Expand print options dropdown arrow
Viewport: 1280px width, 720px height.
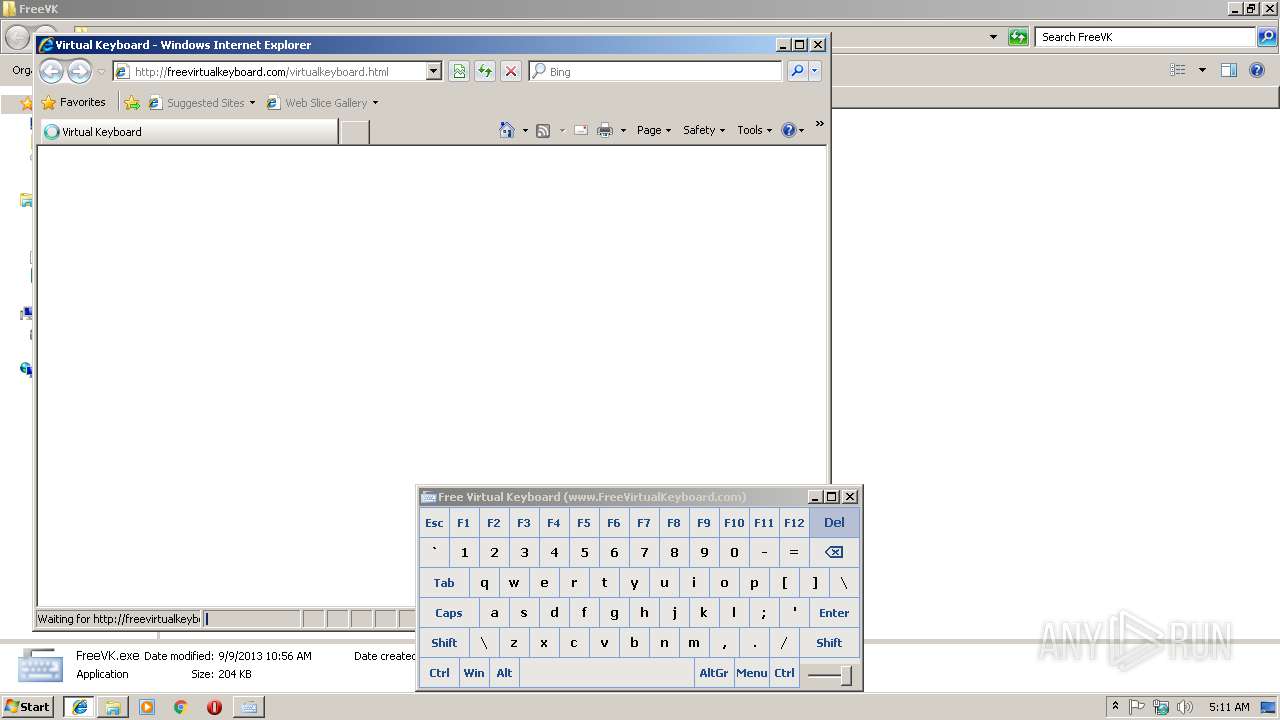(x=623, y=130)
